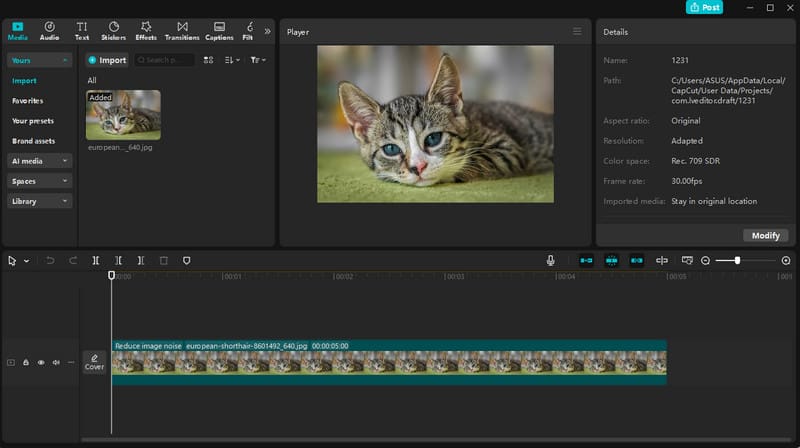Switch to the Text tab

(82, 31)
